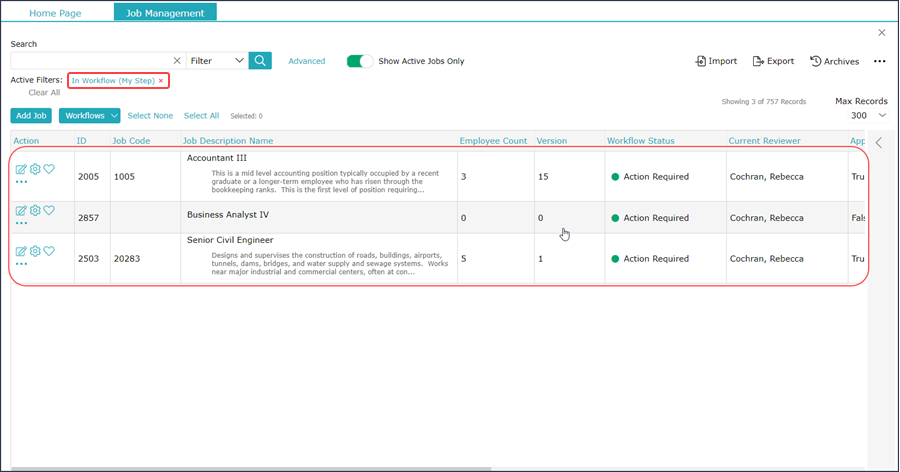900x472 pixels.
Task: Edit the Senior Civil Engineer job row
Action: (x=21, y=252)
